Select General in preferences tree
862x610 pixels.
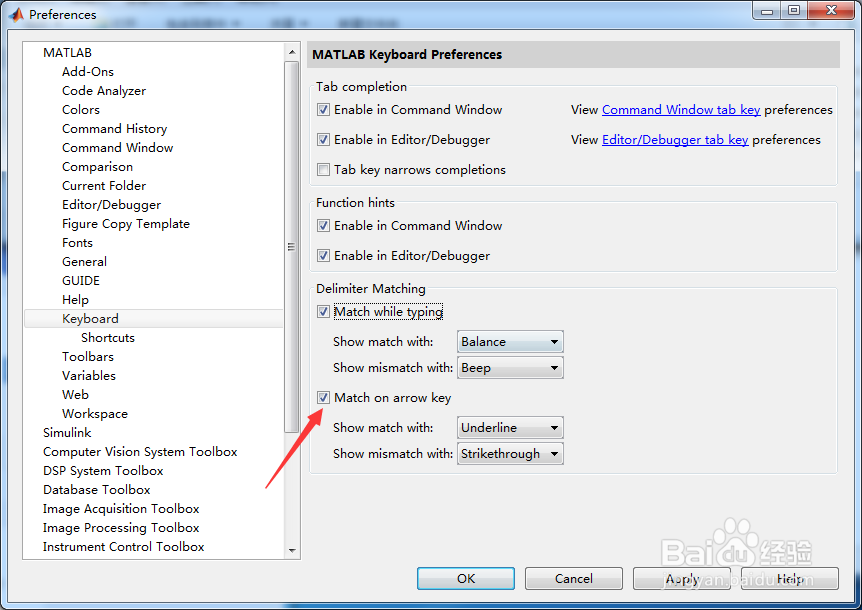pyautogui.click(x=84, y=262)
